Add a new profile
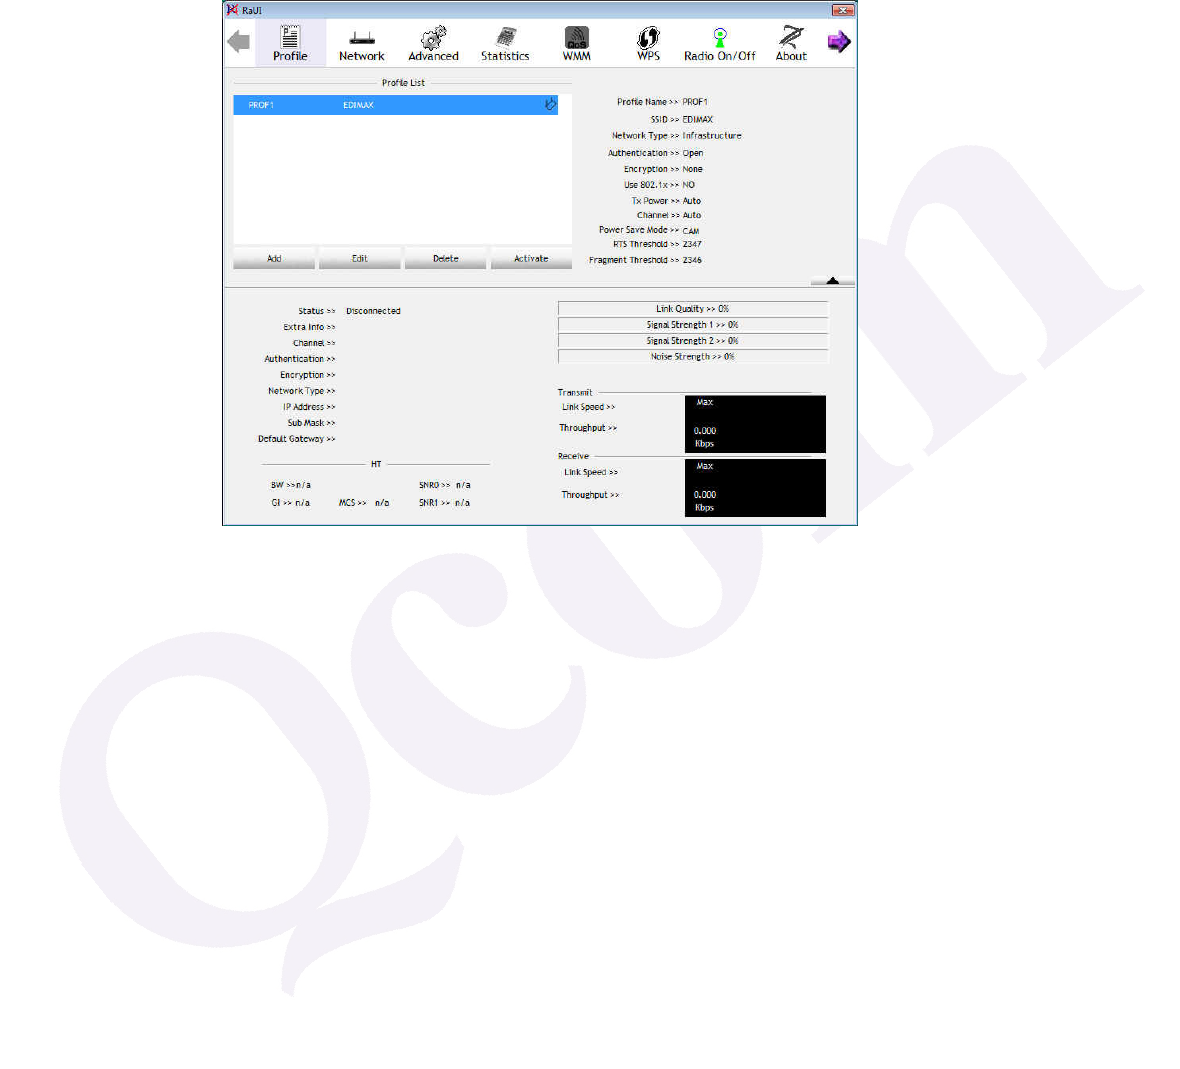Viewport: 1180px width, 1069px height. tap(274, 258)
